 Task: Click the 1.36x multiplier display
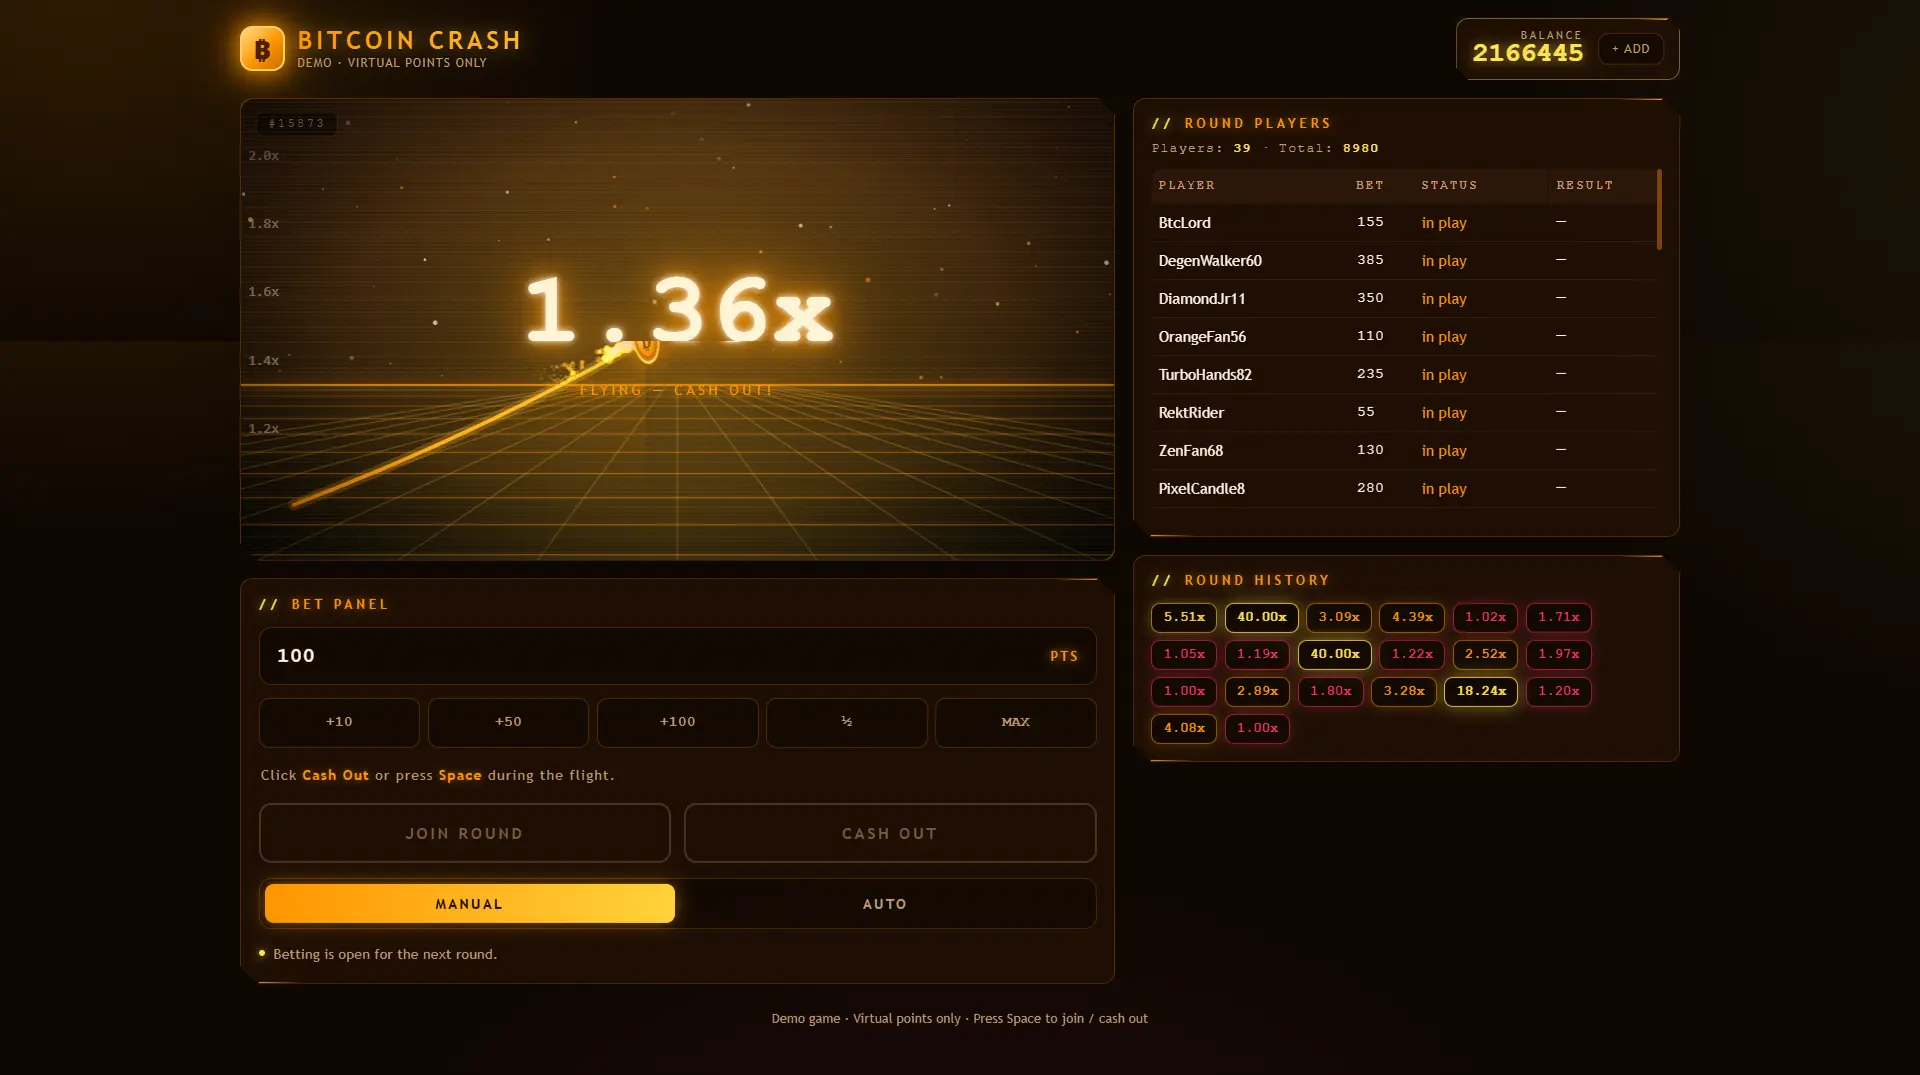pos(679,310)
